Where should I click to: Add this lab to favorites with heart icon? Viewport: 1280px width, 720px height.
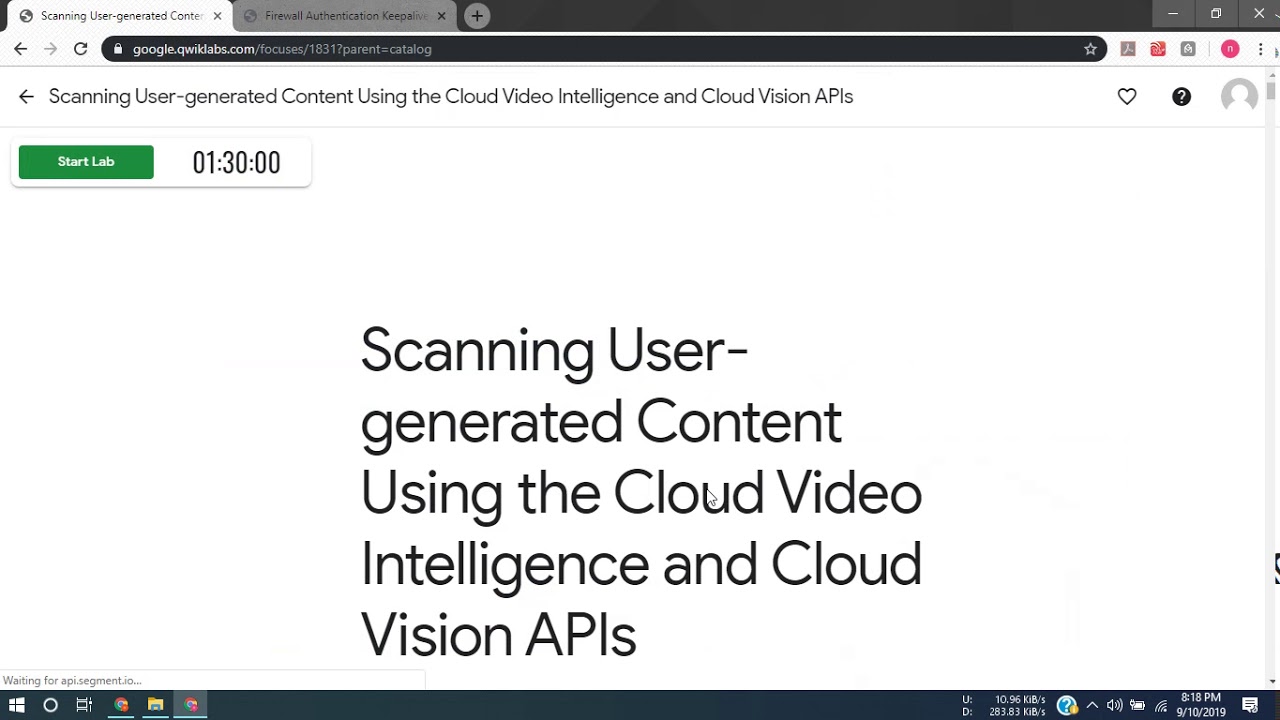[x=1127, y=96]
